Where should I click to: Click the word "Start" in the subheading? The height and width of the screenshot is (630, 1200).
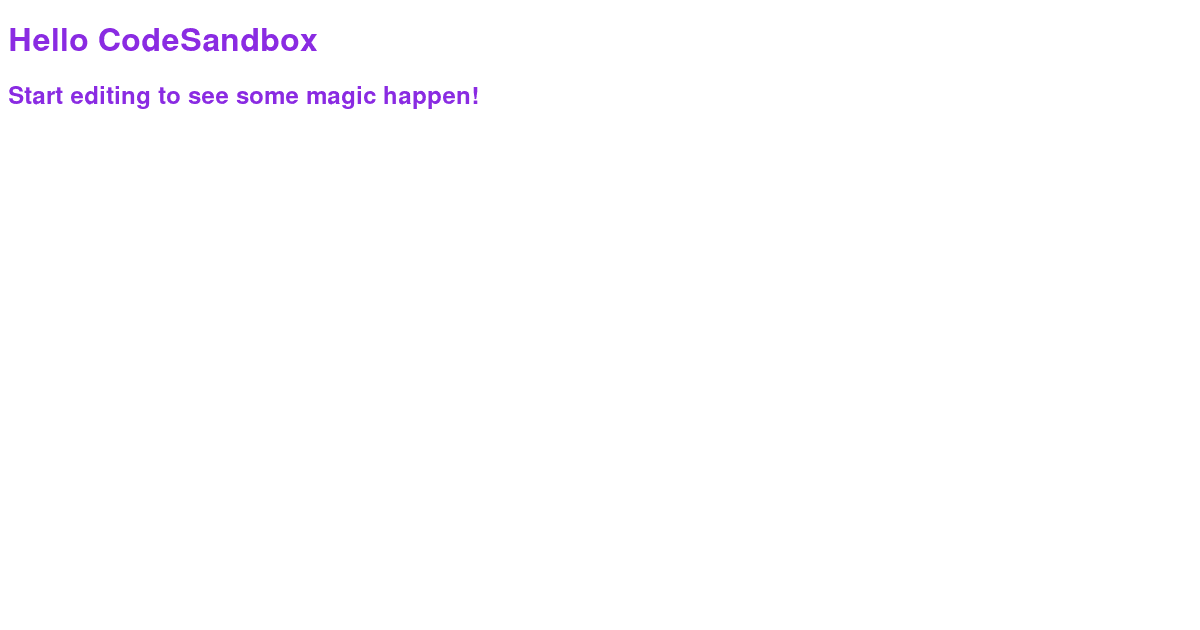[x=36, y=96]
